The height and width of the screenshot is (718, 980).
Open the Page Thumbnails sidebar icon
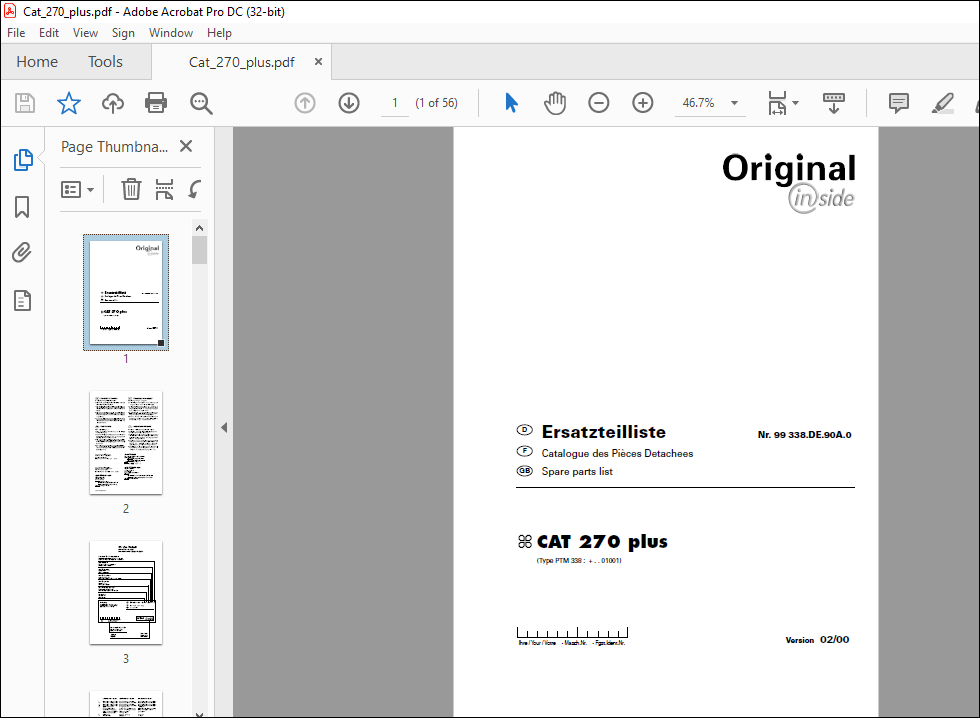pyautogui.click(x=23, y=160)
